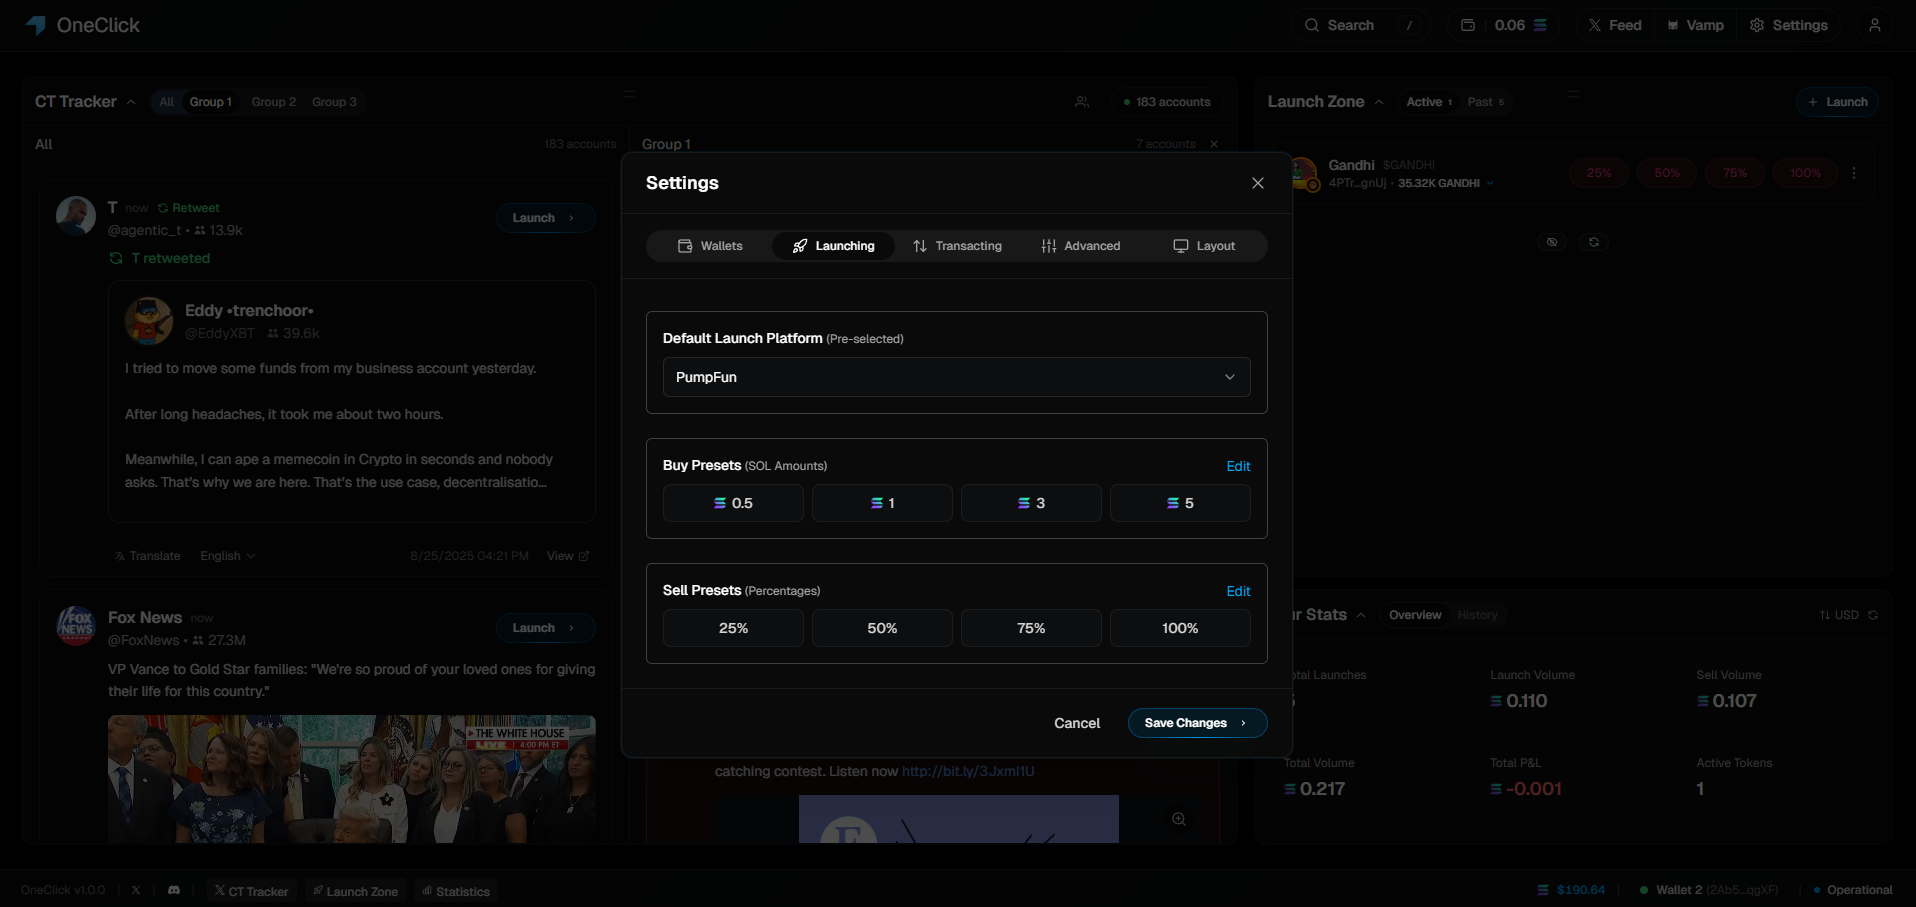1916x907 pixels.
Task: Click the Stats refresh icon
Action: pyautogui.click(x=1873, y=615)
